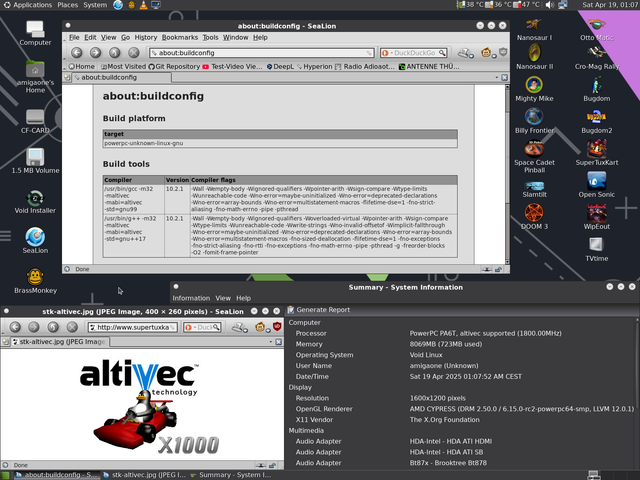Open the Tools menu in SeaLion
Viewport: 640px width, 480px height.
pos(210,37)
